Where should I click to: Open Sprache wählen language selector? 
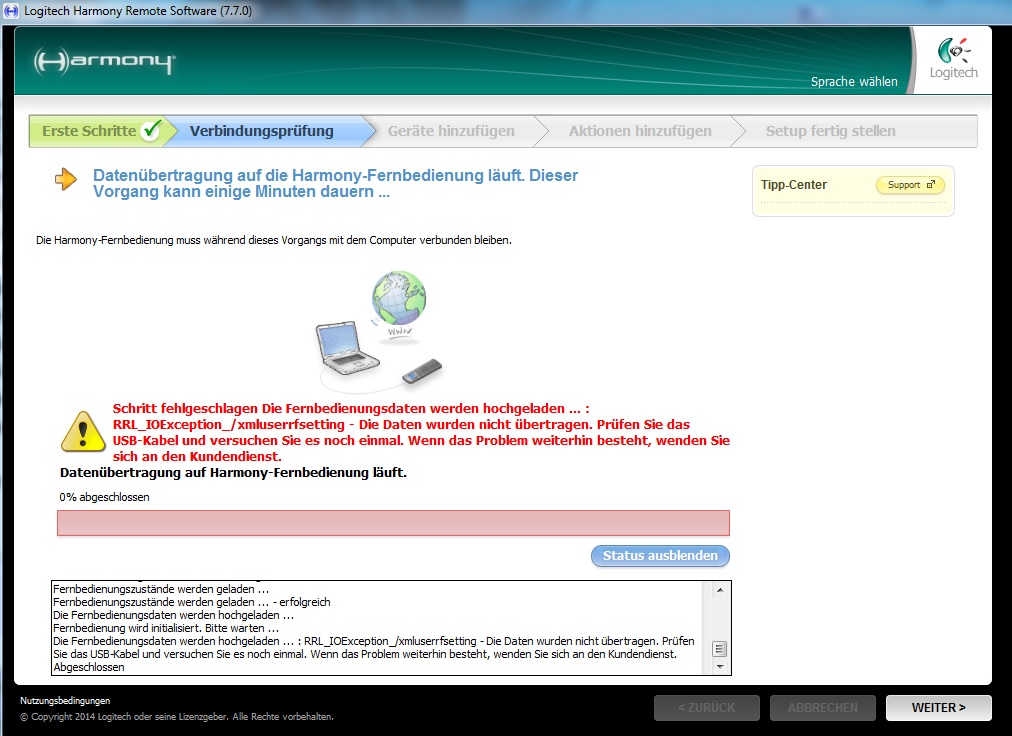click(x=854, y=81)
